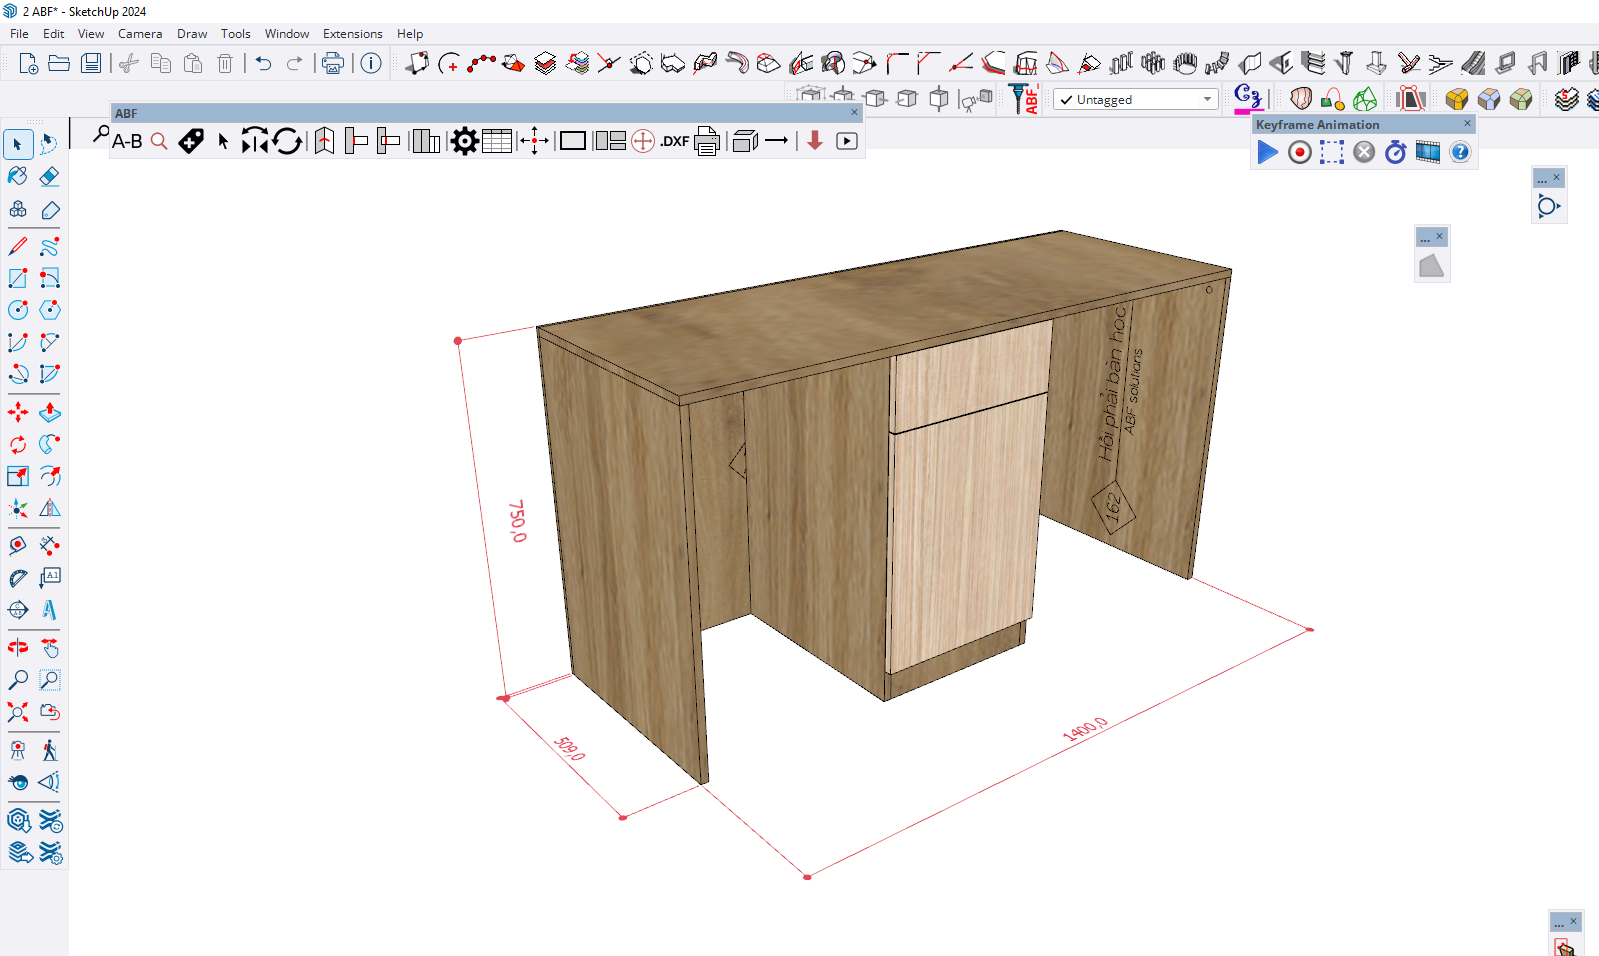
Task: Pick the Push/Pull tool
Action: 49,412
